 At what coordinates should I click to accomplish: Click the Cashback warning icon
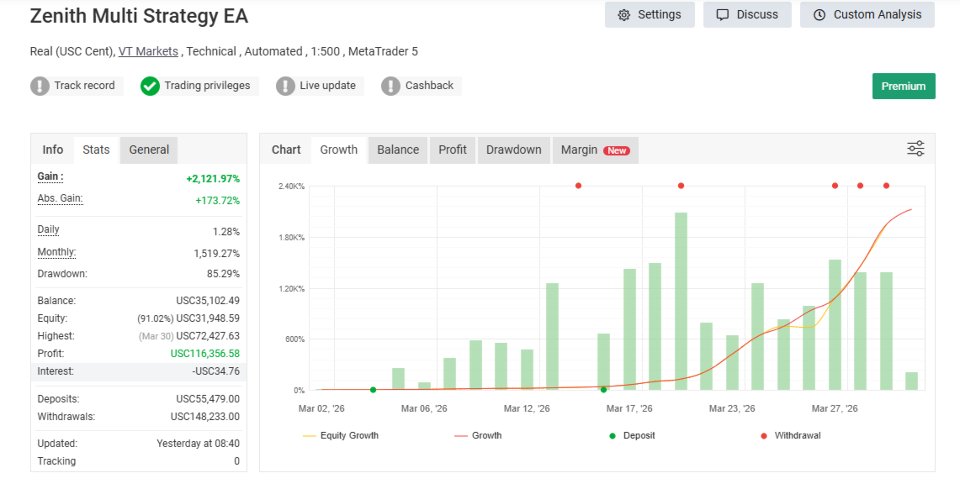pyautogui.click(x=391, y=86)
